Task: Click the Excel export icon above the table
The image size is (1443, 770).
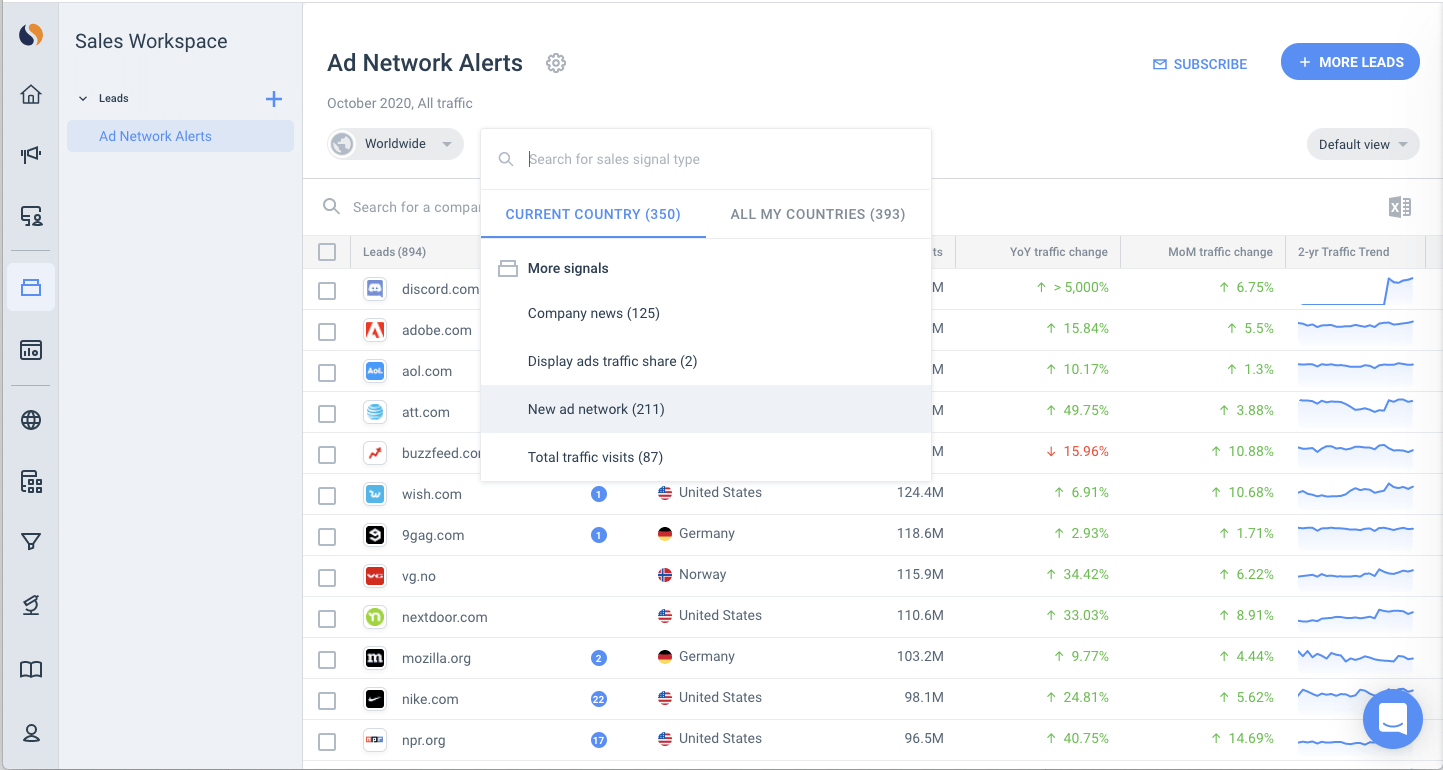Action: point(1399,206)
